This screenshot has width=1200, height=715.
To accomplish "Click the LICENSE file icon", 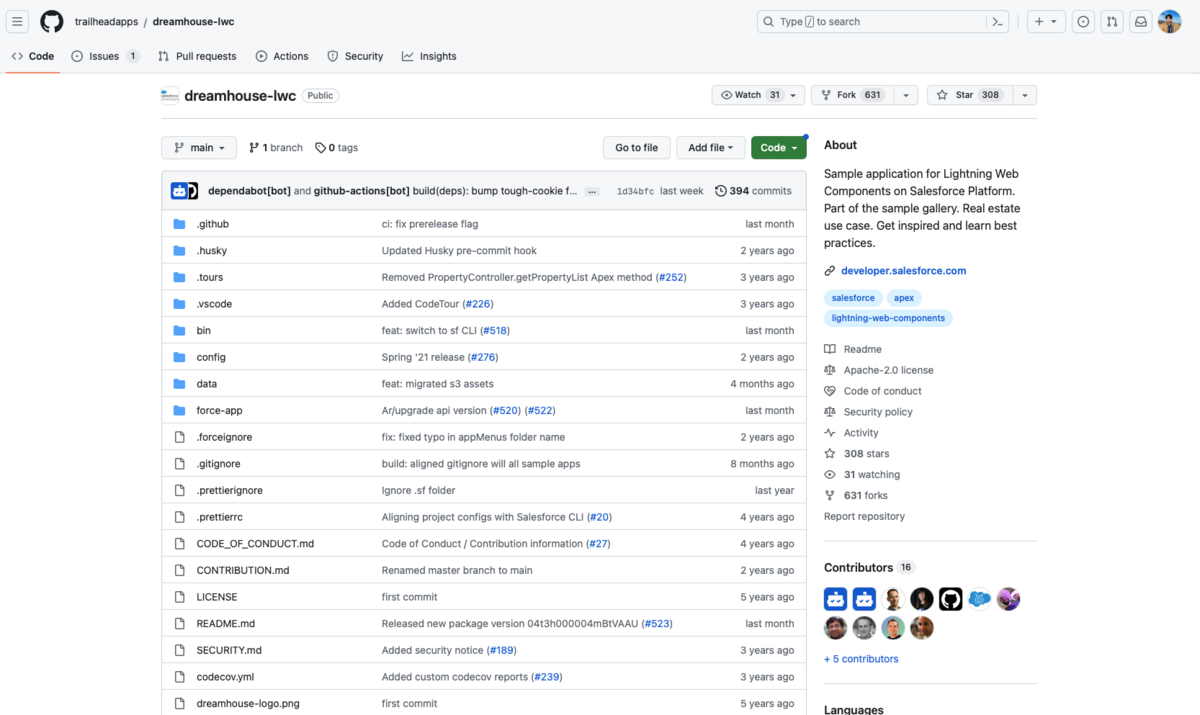I will 180,597.
